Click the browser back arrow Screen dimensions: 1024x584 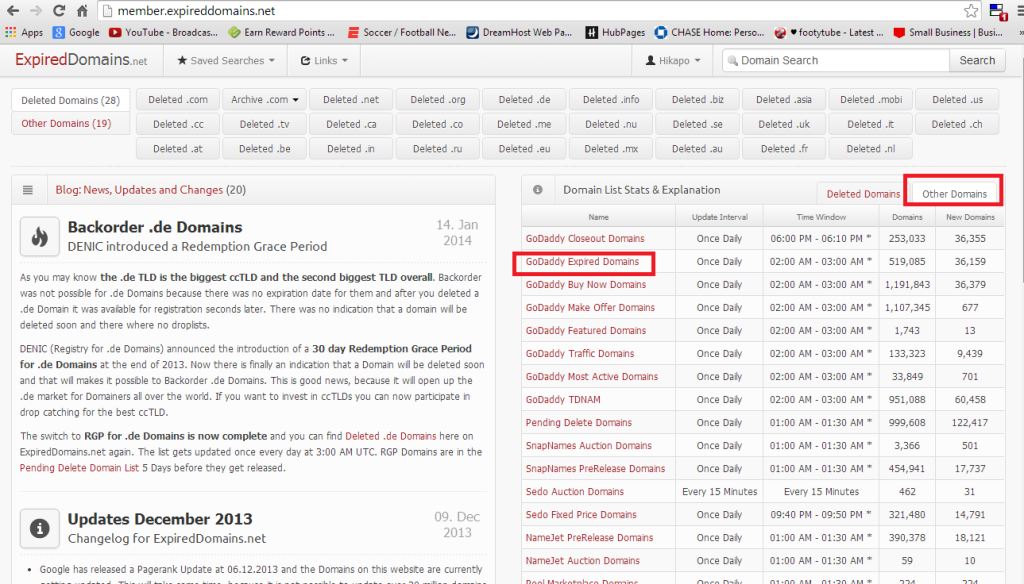pyautogui.click(x=12, y=10)
